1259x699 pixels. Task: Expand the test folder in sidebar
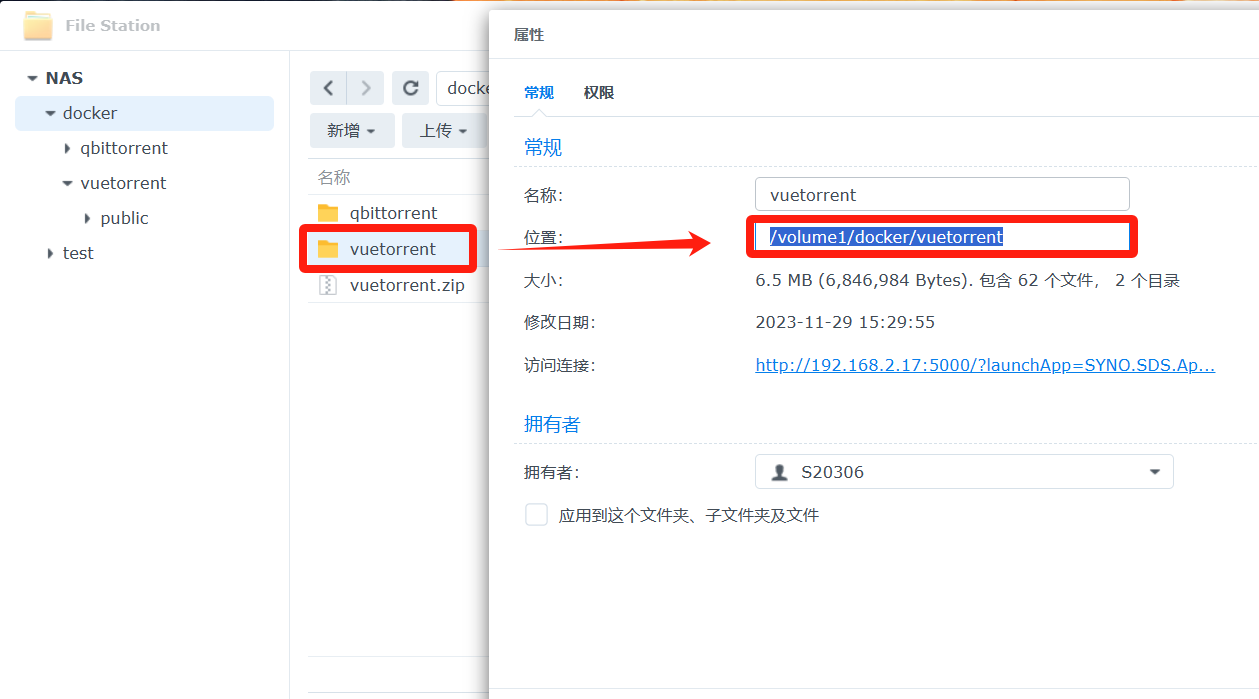point(50,254)
